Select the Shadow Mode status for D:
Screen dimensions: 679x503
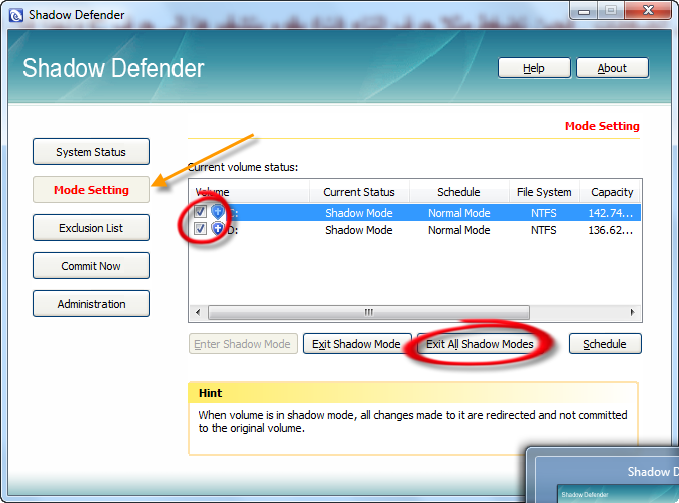tap(359, 230)
